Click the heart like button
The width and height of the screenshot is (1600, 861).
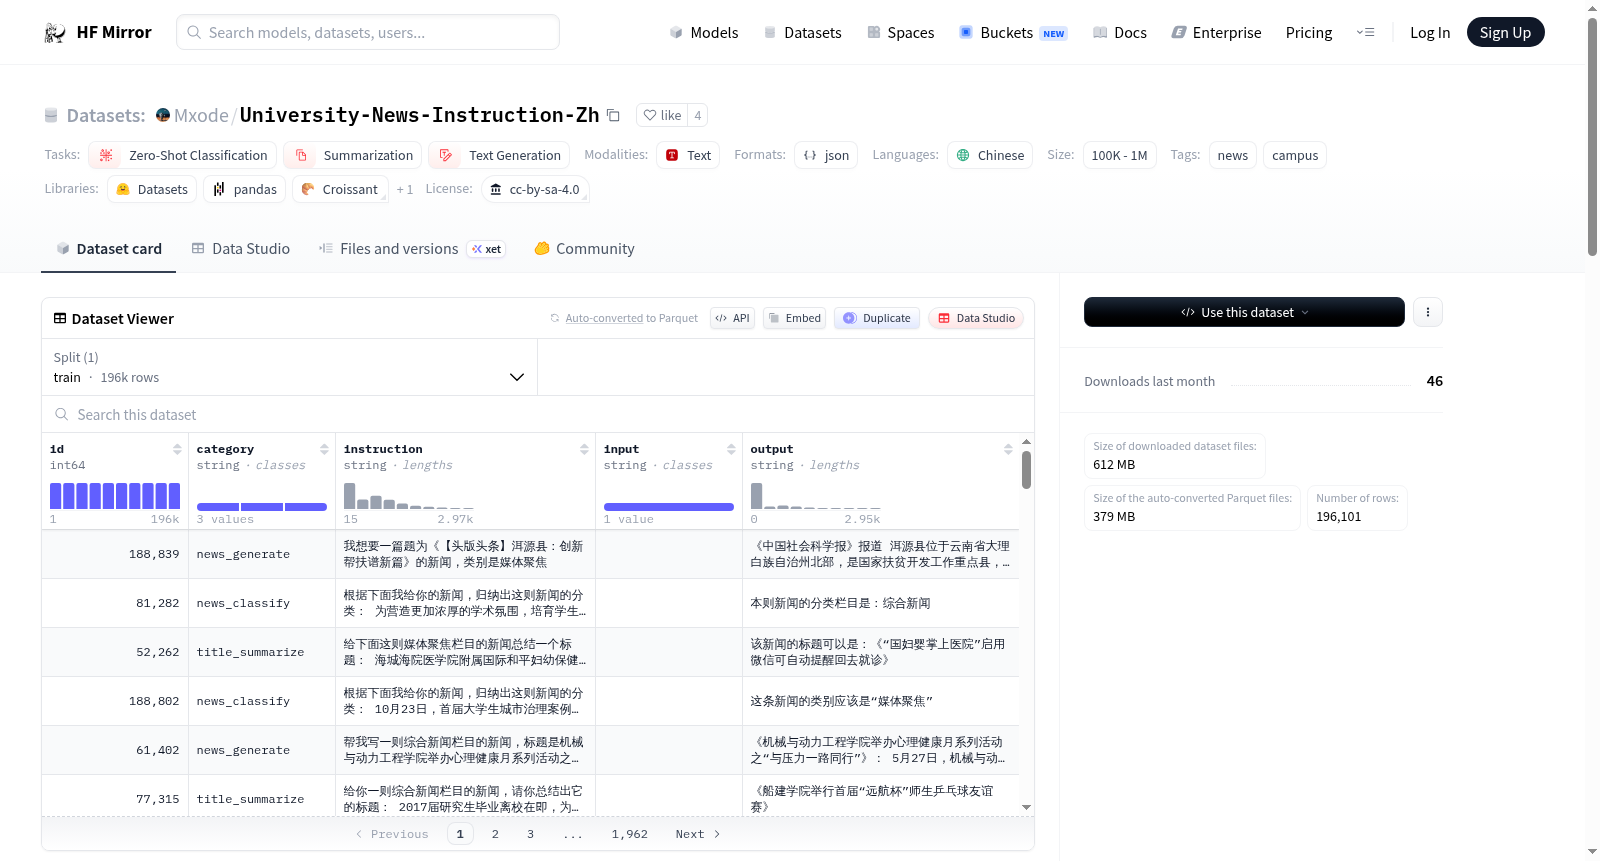(x=662, y=116)
